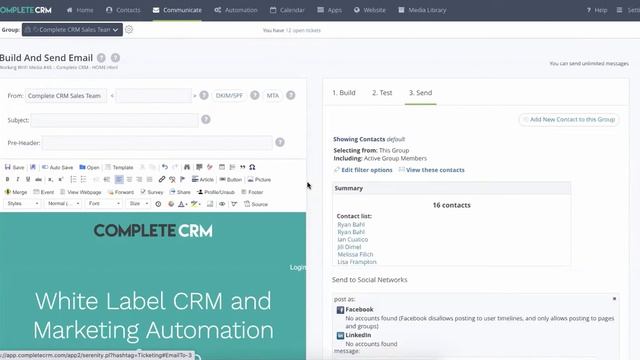Viewport: 640px width, 360px height.
Task: Click the Source view button
Action: click(x=256, y=204)
